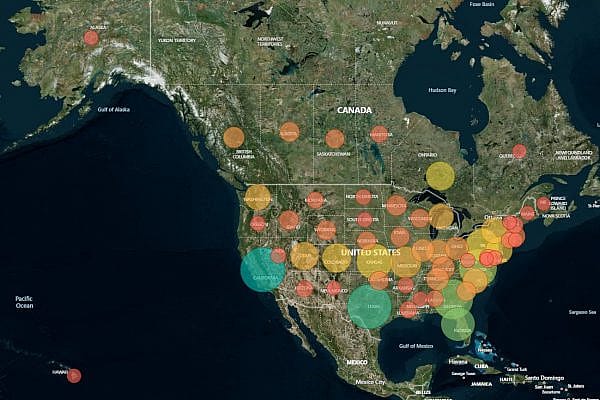Select the large teal Texas bubble
The image size is (600, 400).
370,307
